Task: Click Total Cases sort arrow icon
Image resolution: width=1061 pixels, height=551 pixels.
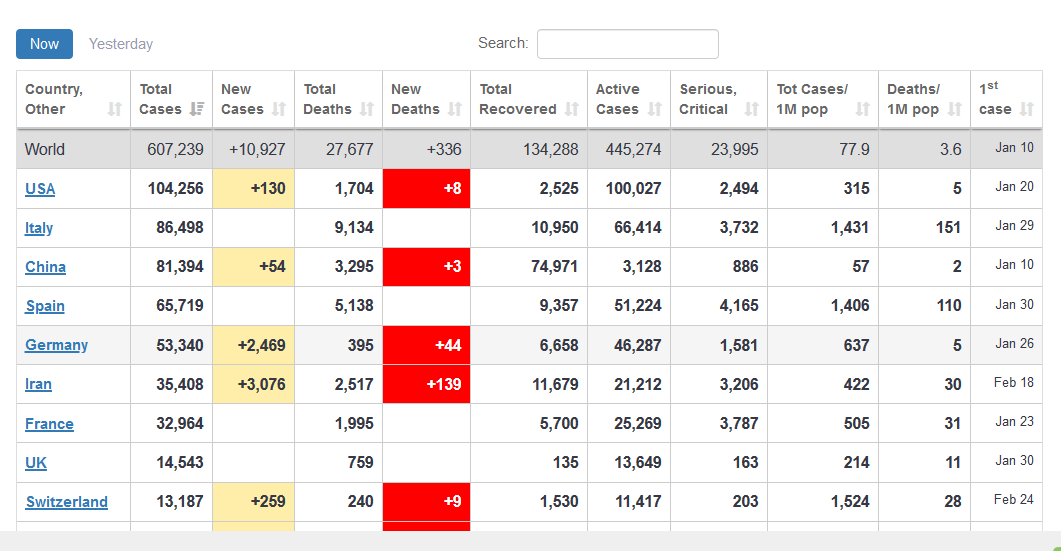Action: (x=197, y=109)
